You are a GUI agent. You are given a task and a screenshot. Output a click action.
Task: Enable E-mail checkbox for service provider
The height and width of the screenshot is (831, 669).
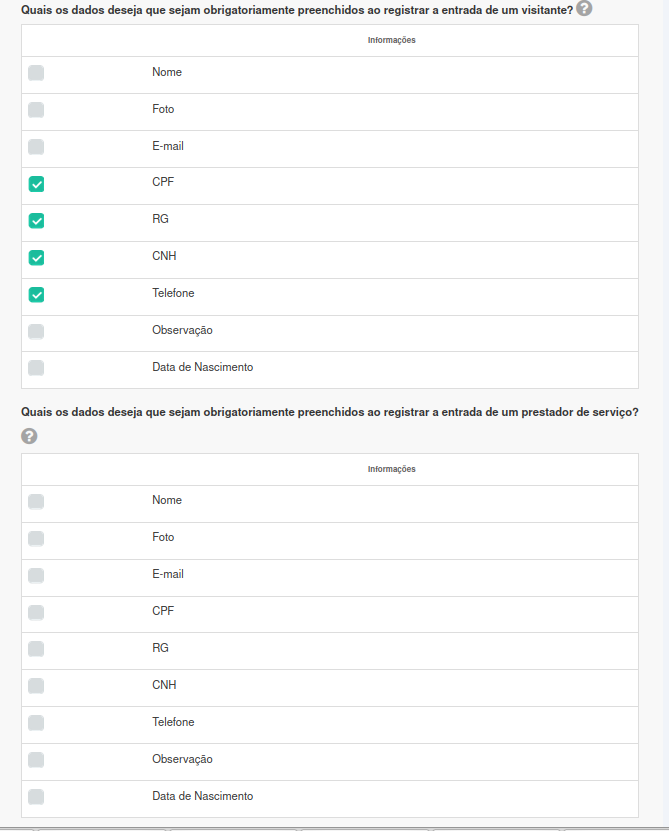(x=36, y=576)
